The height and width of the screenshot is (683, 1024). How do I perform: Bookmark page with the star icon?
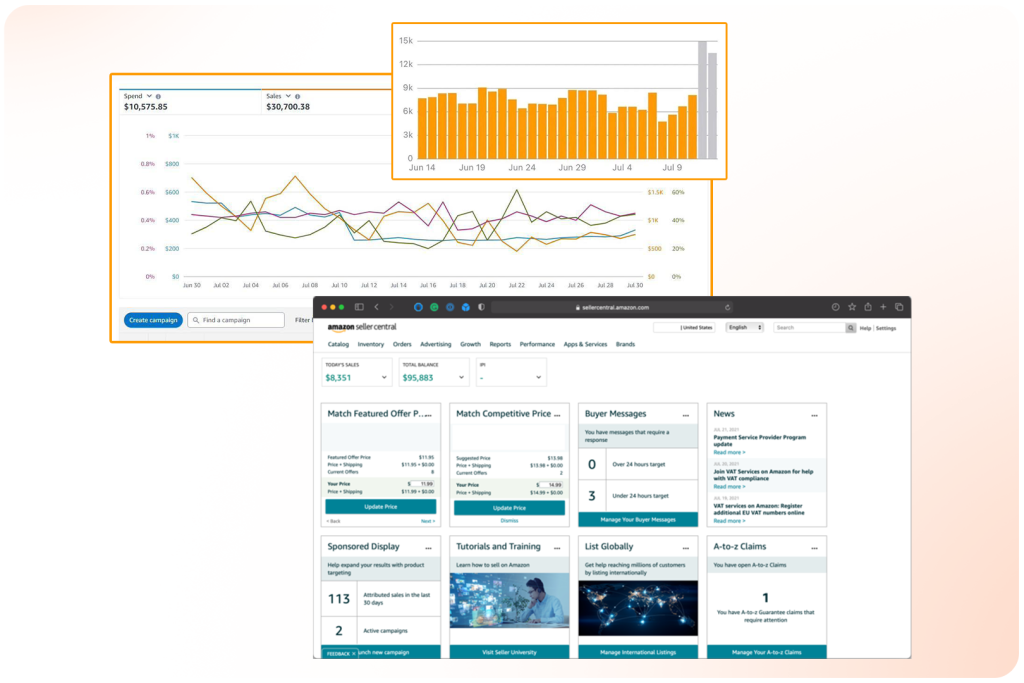click(x=852, y=307)
